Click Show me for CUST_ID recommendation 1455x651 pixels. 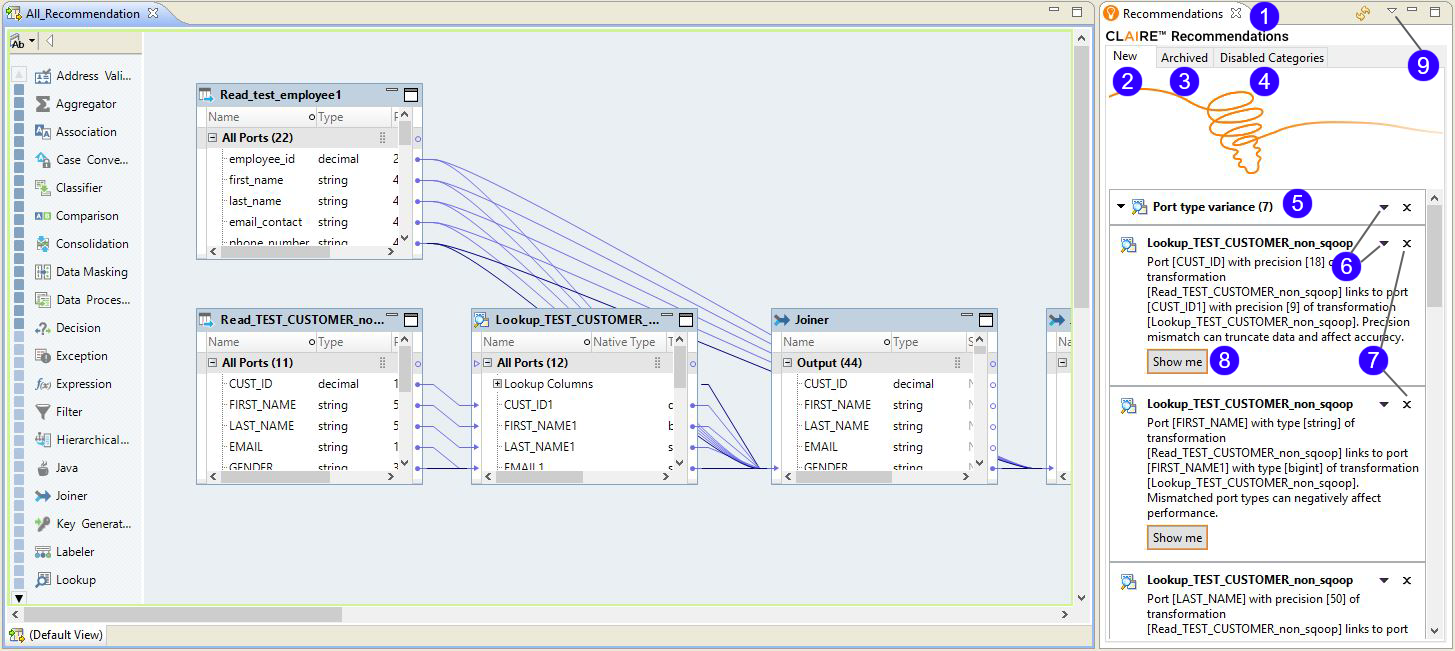click(1177, 362)
